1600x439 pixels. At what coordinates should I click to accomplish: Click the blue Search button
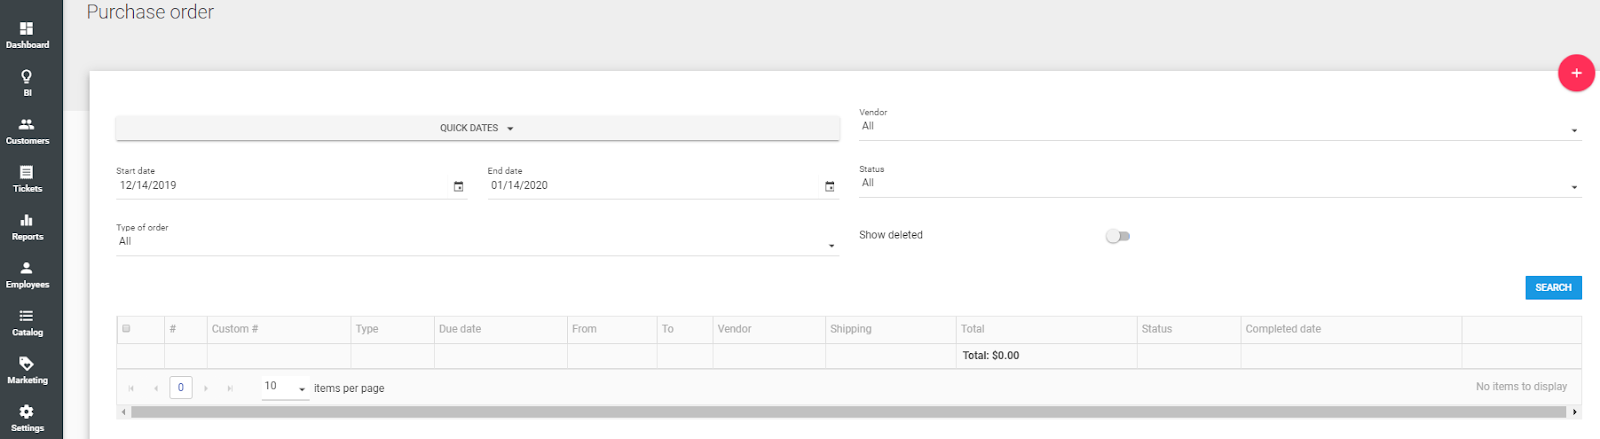tap(1552, 288)
